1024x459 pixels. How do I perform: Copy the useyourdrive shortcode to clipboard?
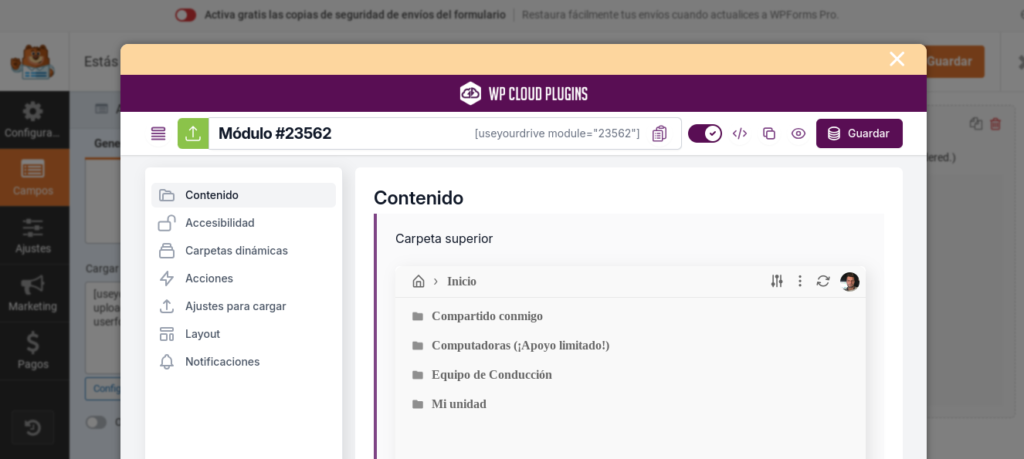pyautogui.click(x=660, y=134)
